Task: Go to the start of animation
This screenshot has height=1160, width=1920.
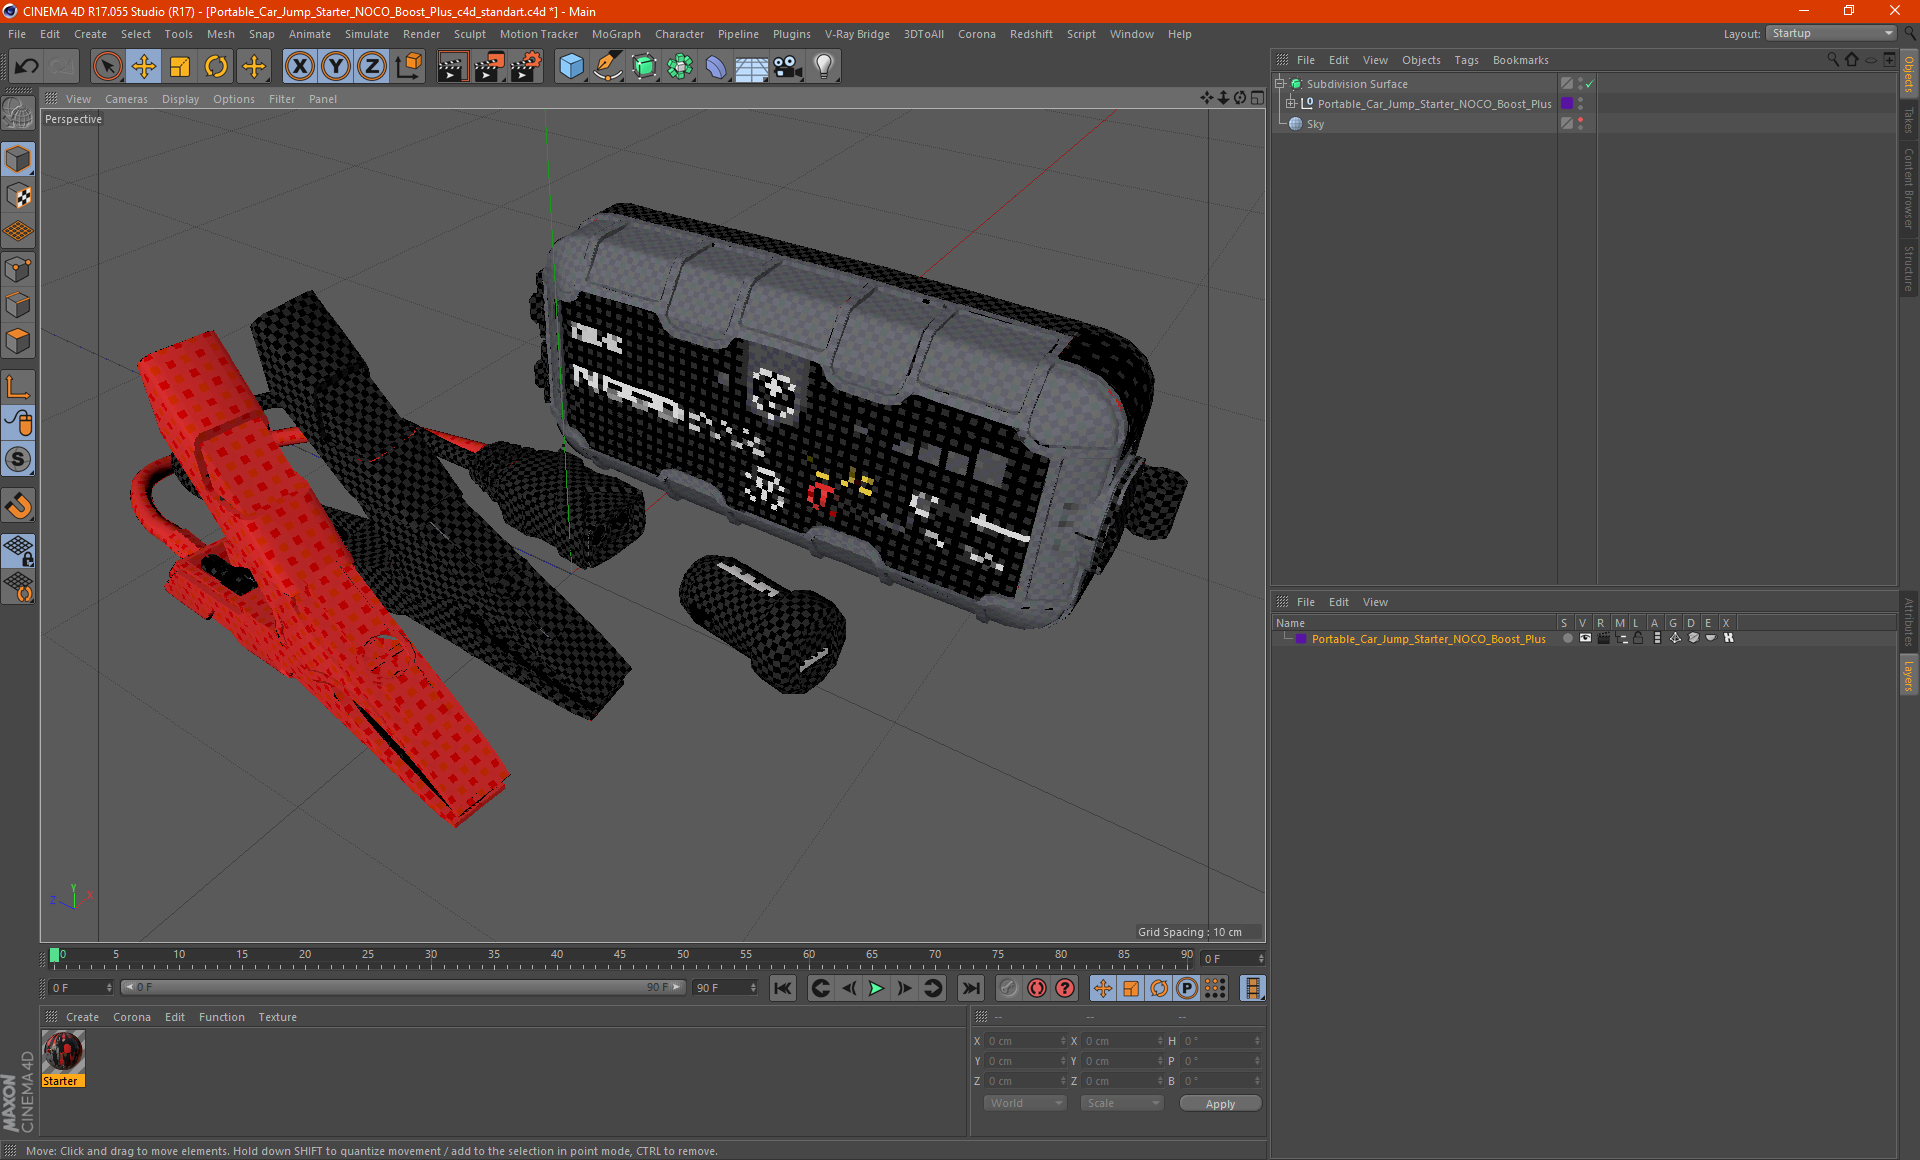Action: click(x=783, y=988)
